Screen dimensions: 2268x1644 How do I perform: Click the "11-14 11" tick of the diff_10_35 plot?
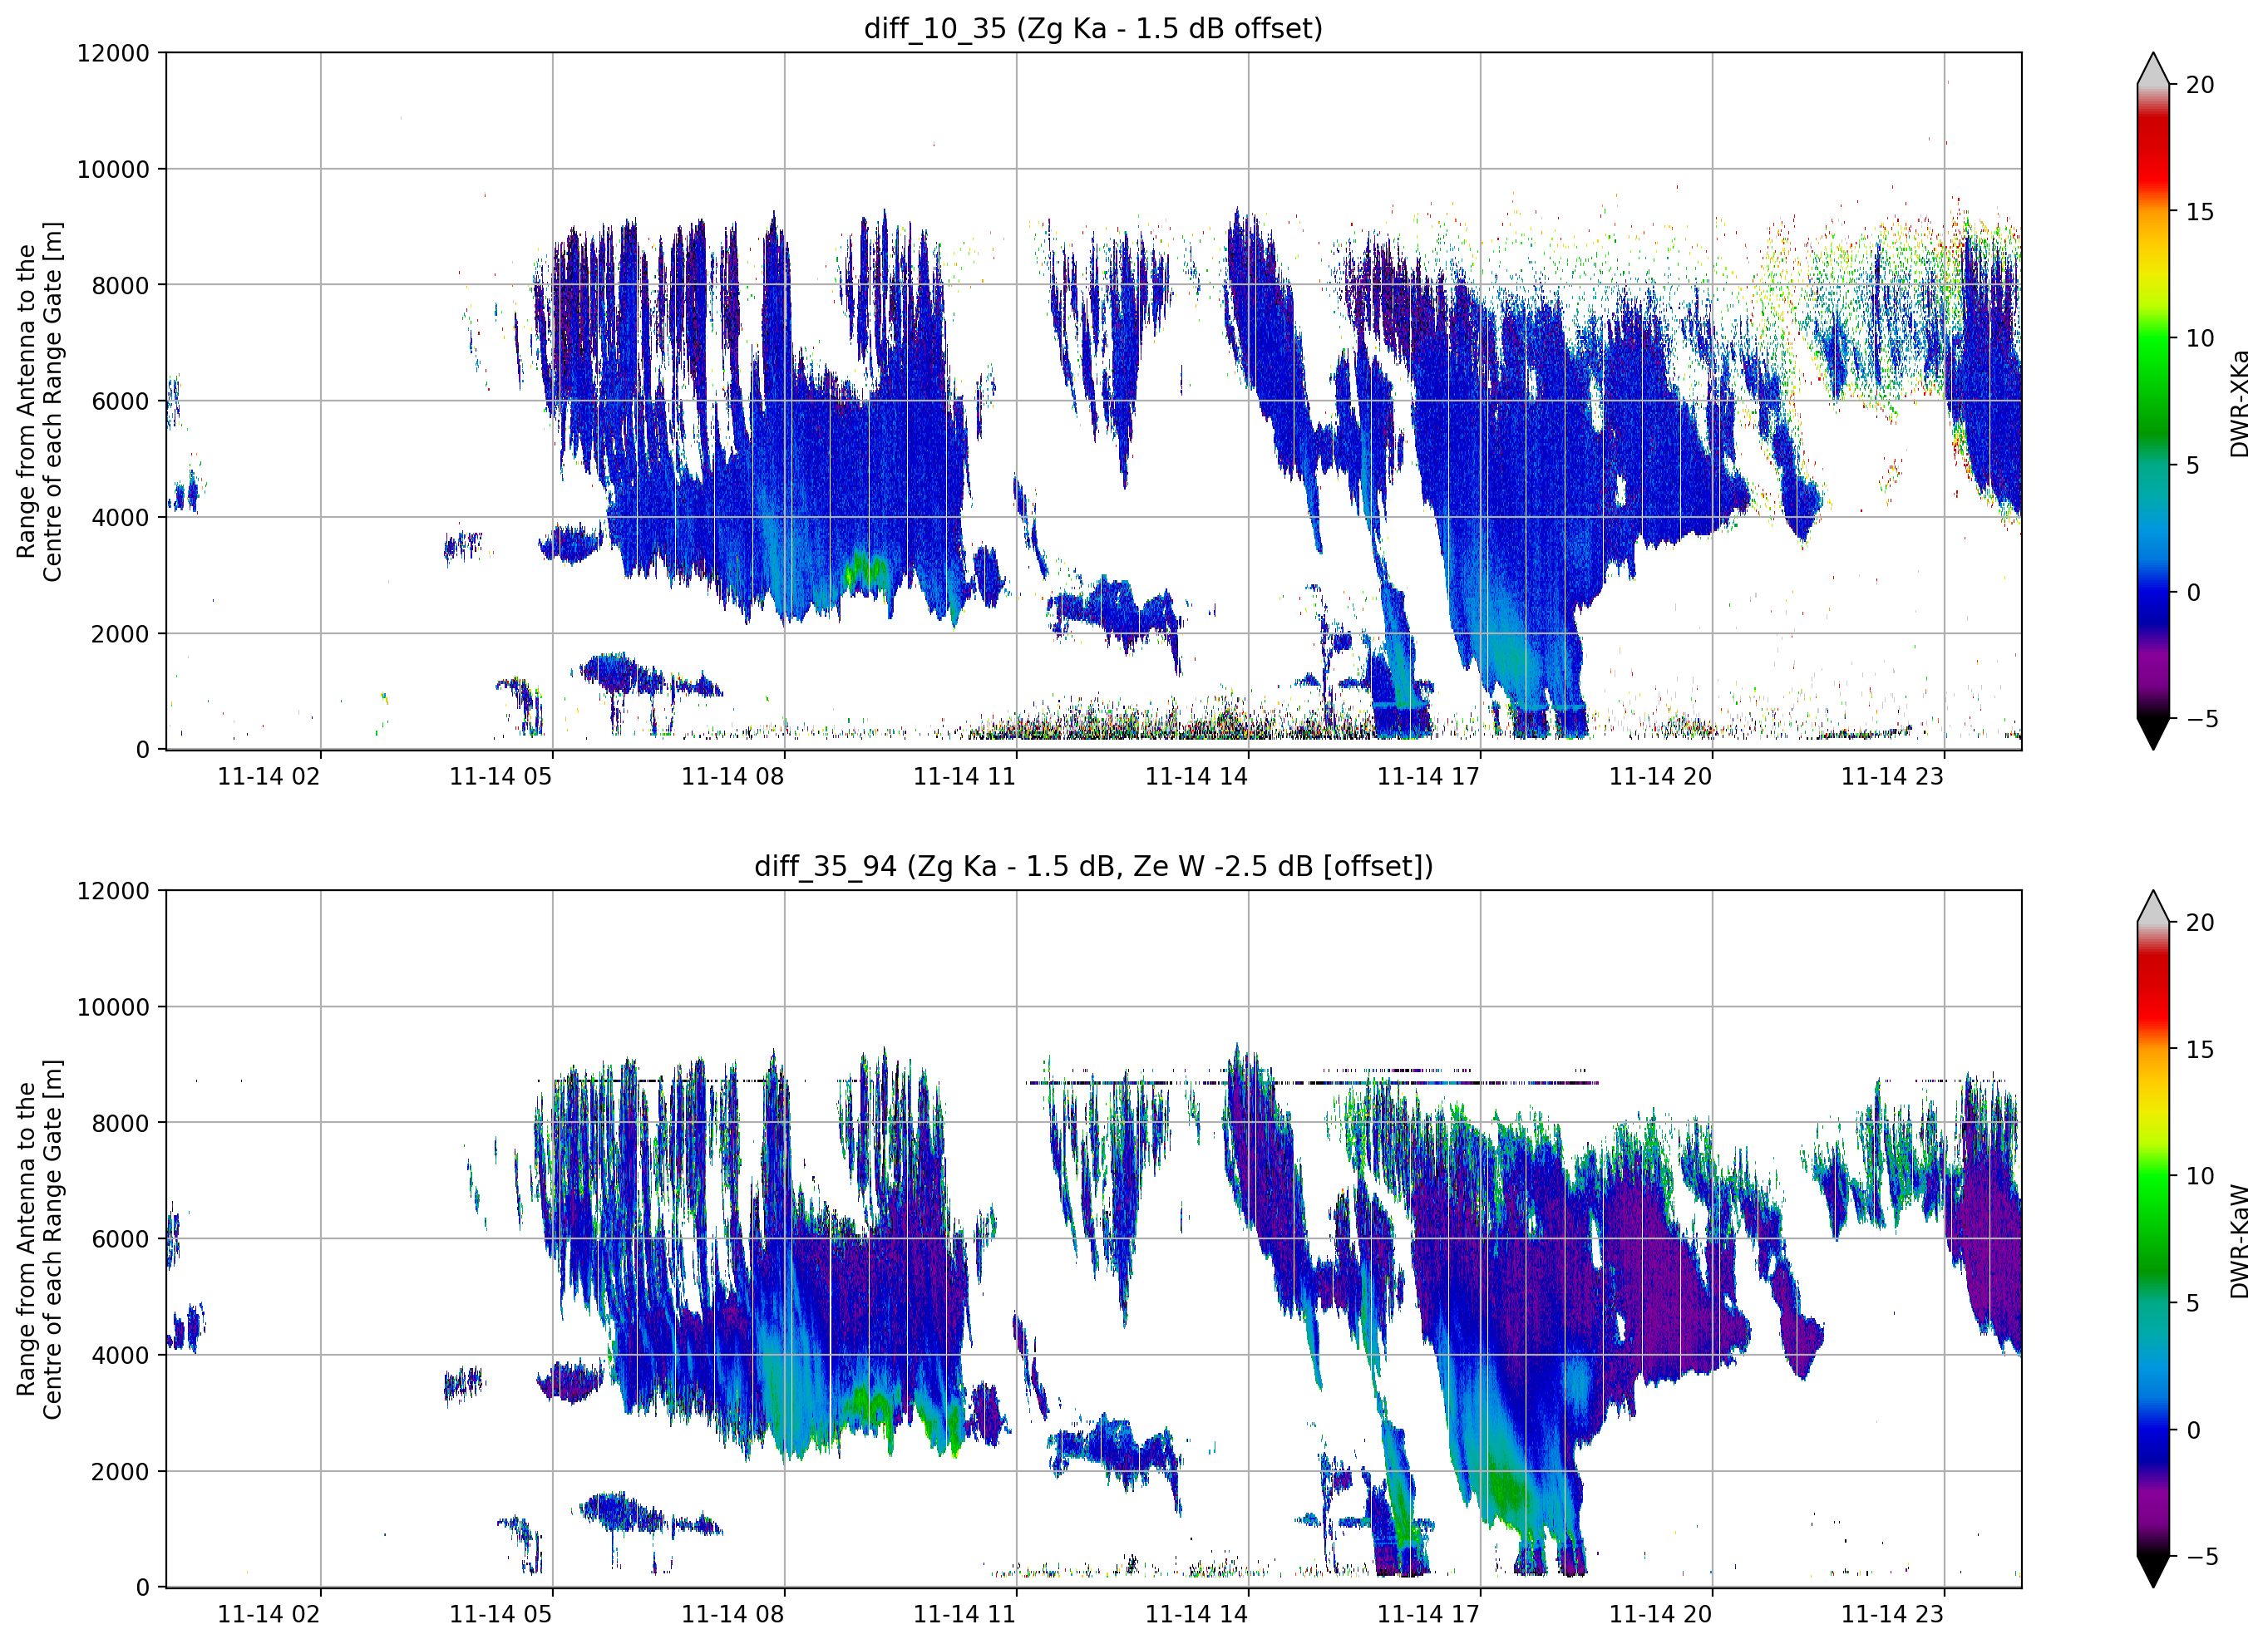pyautogui.click(x=965, y=777)
